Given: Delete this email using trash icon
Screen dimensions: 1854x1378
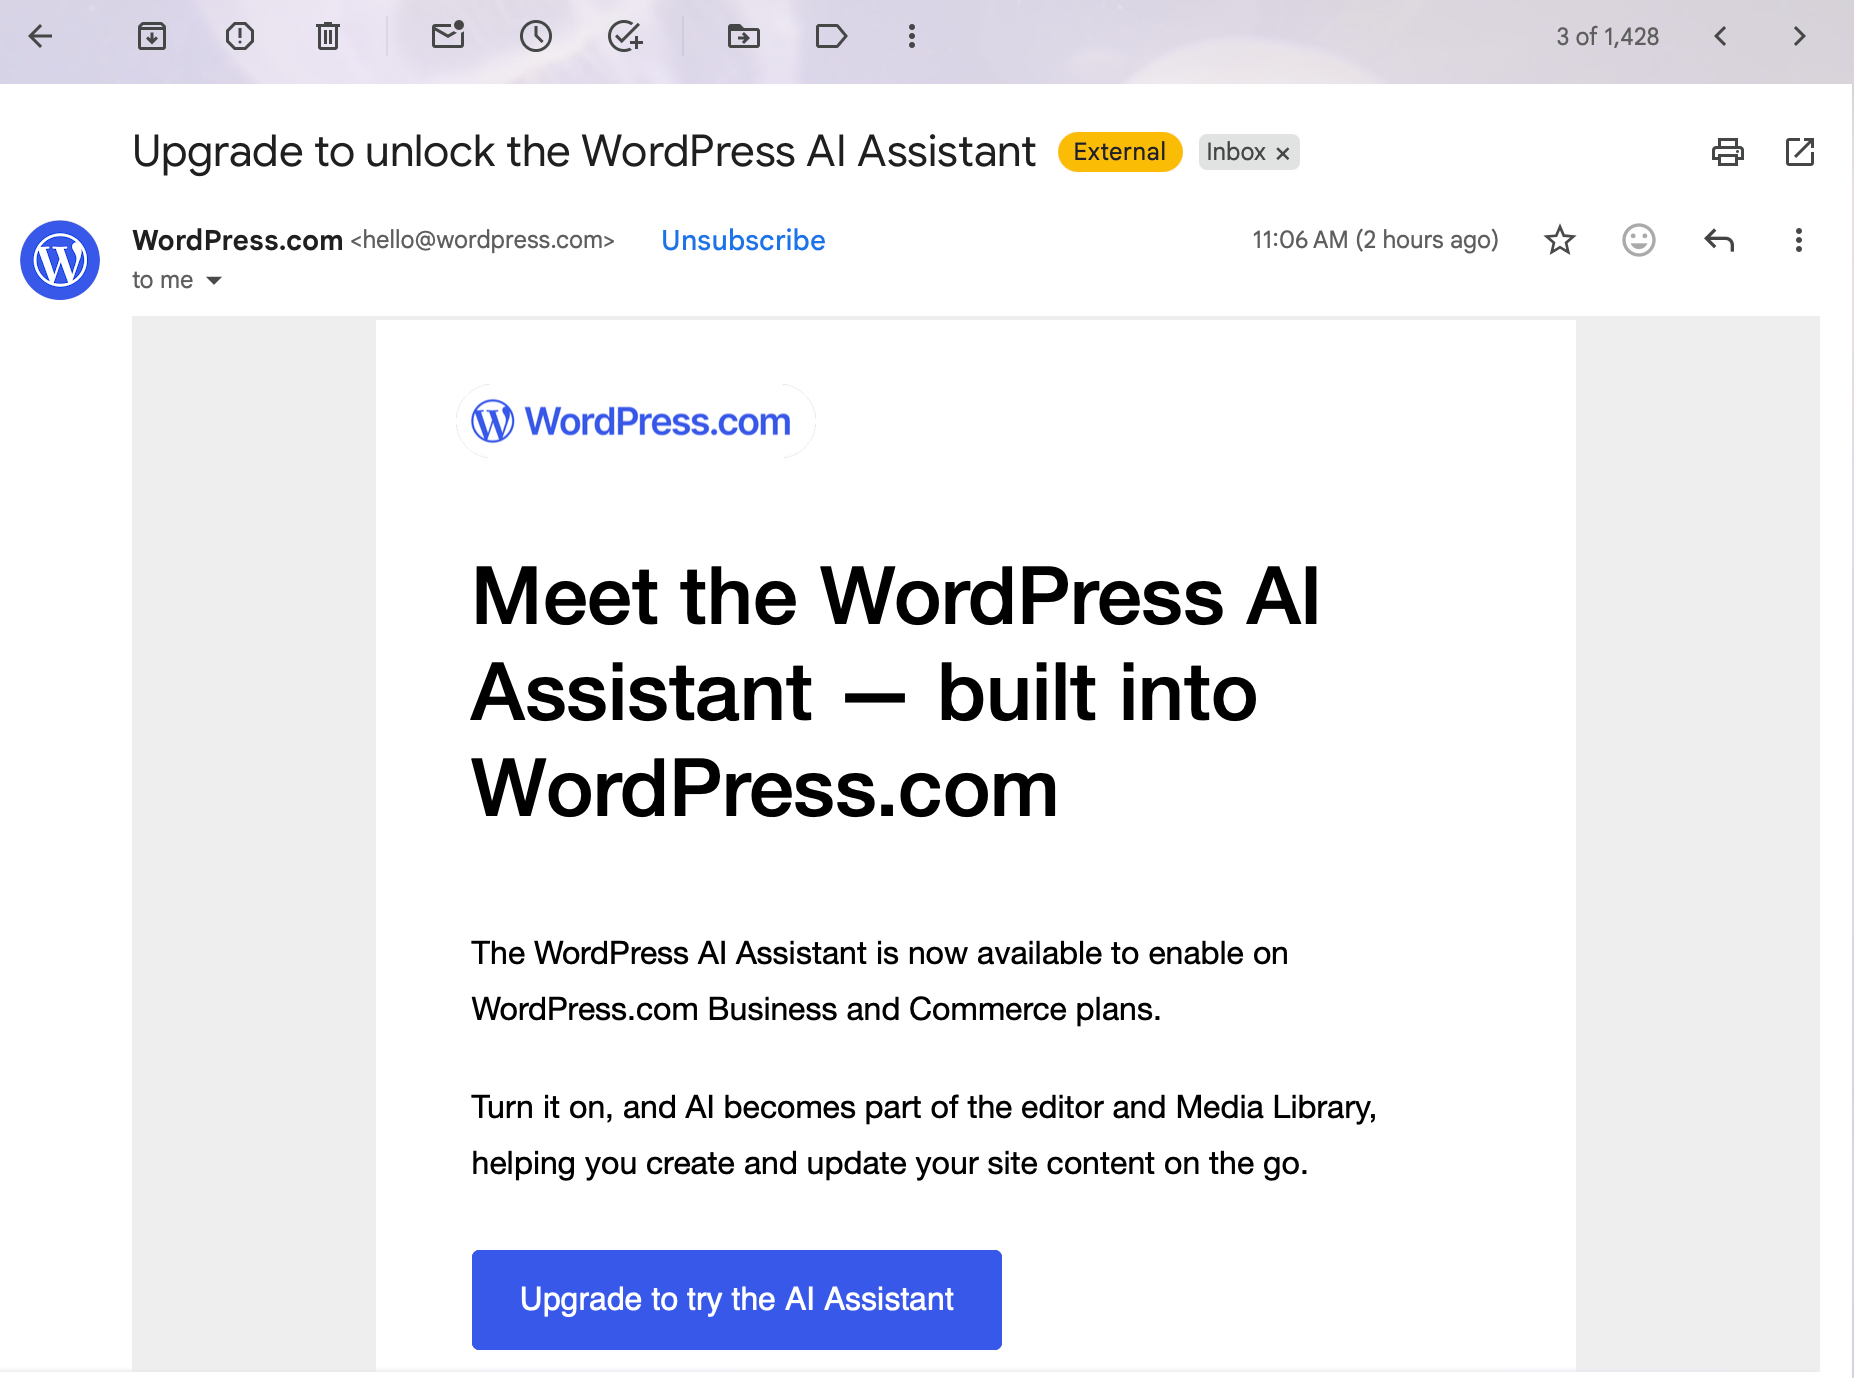Looking at the screenshot, I should 328,37.
